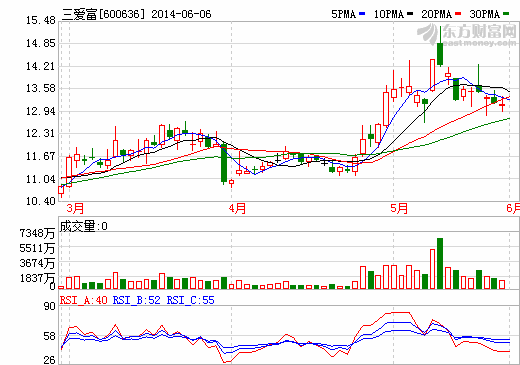Click the 成交量:0 volume label
The image size is (520, 365).
[83, 226]
